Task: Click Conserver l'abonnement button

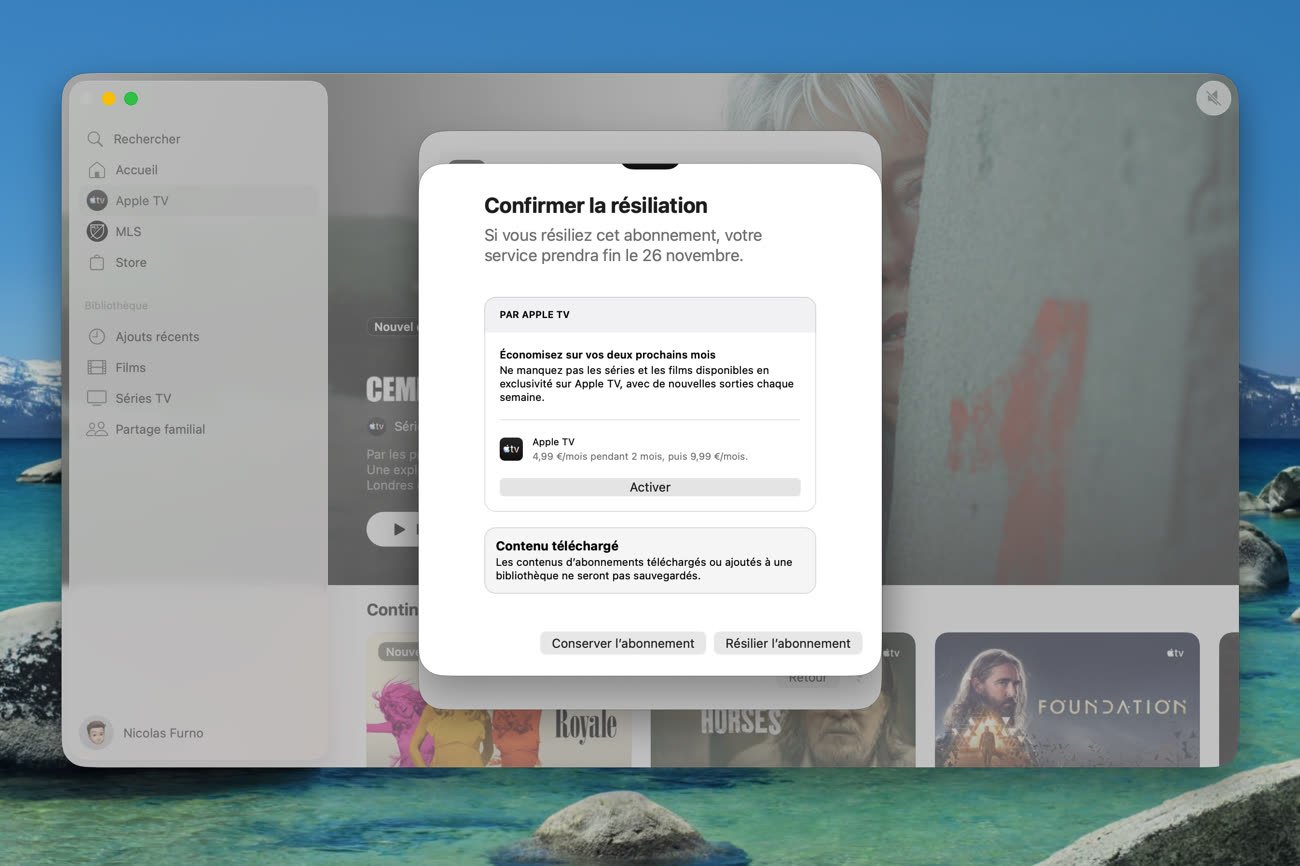Action: coord(622,643)
